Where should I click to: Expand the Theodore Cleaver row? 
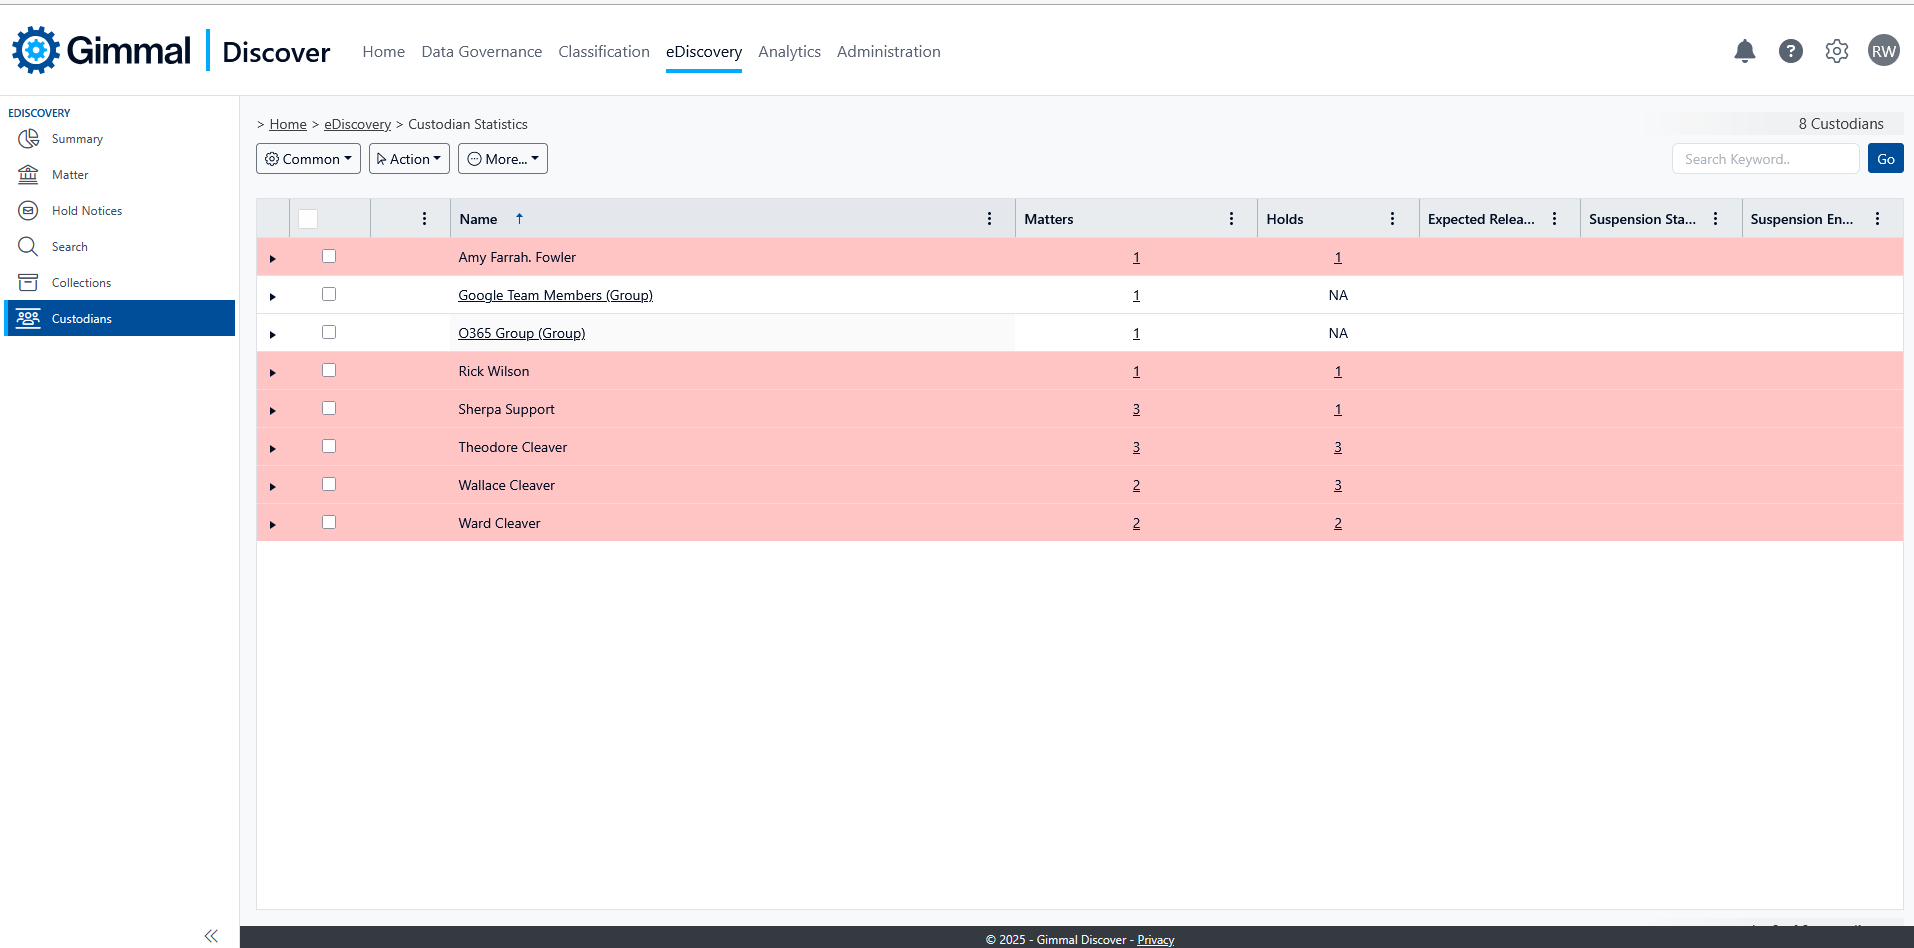[x=272, y=448]
